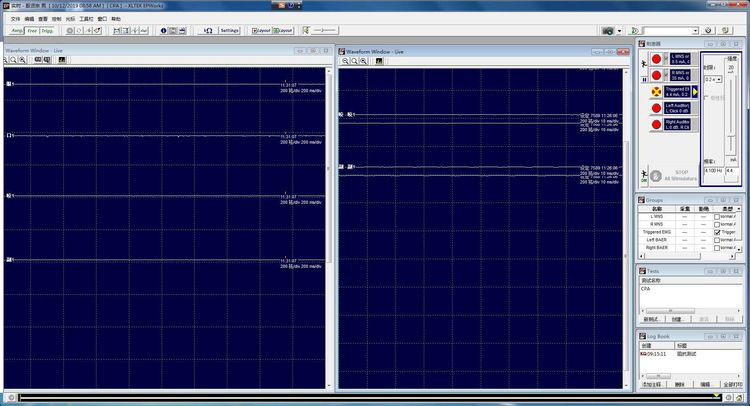Click the 新测试 button in Tests panel

[651, 319]
